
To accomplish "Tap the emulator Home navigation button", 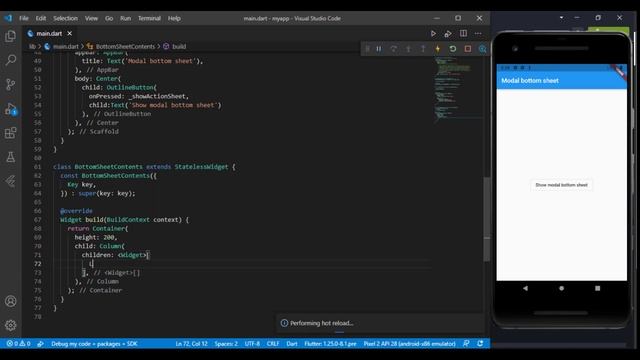I will coord(562,288).
